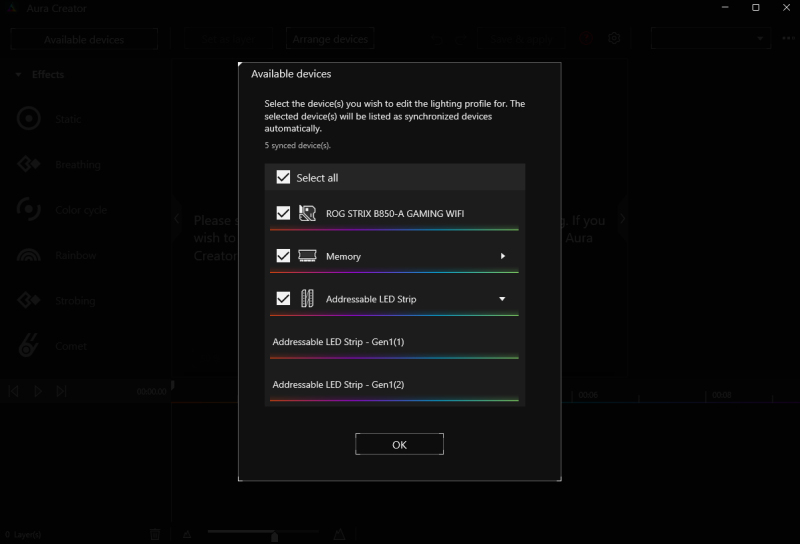Open Arrange devices

coord(330,39)
